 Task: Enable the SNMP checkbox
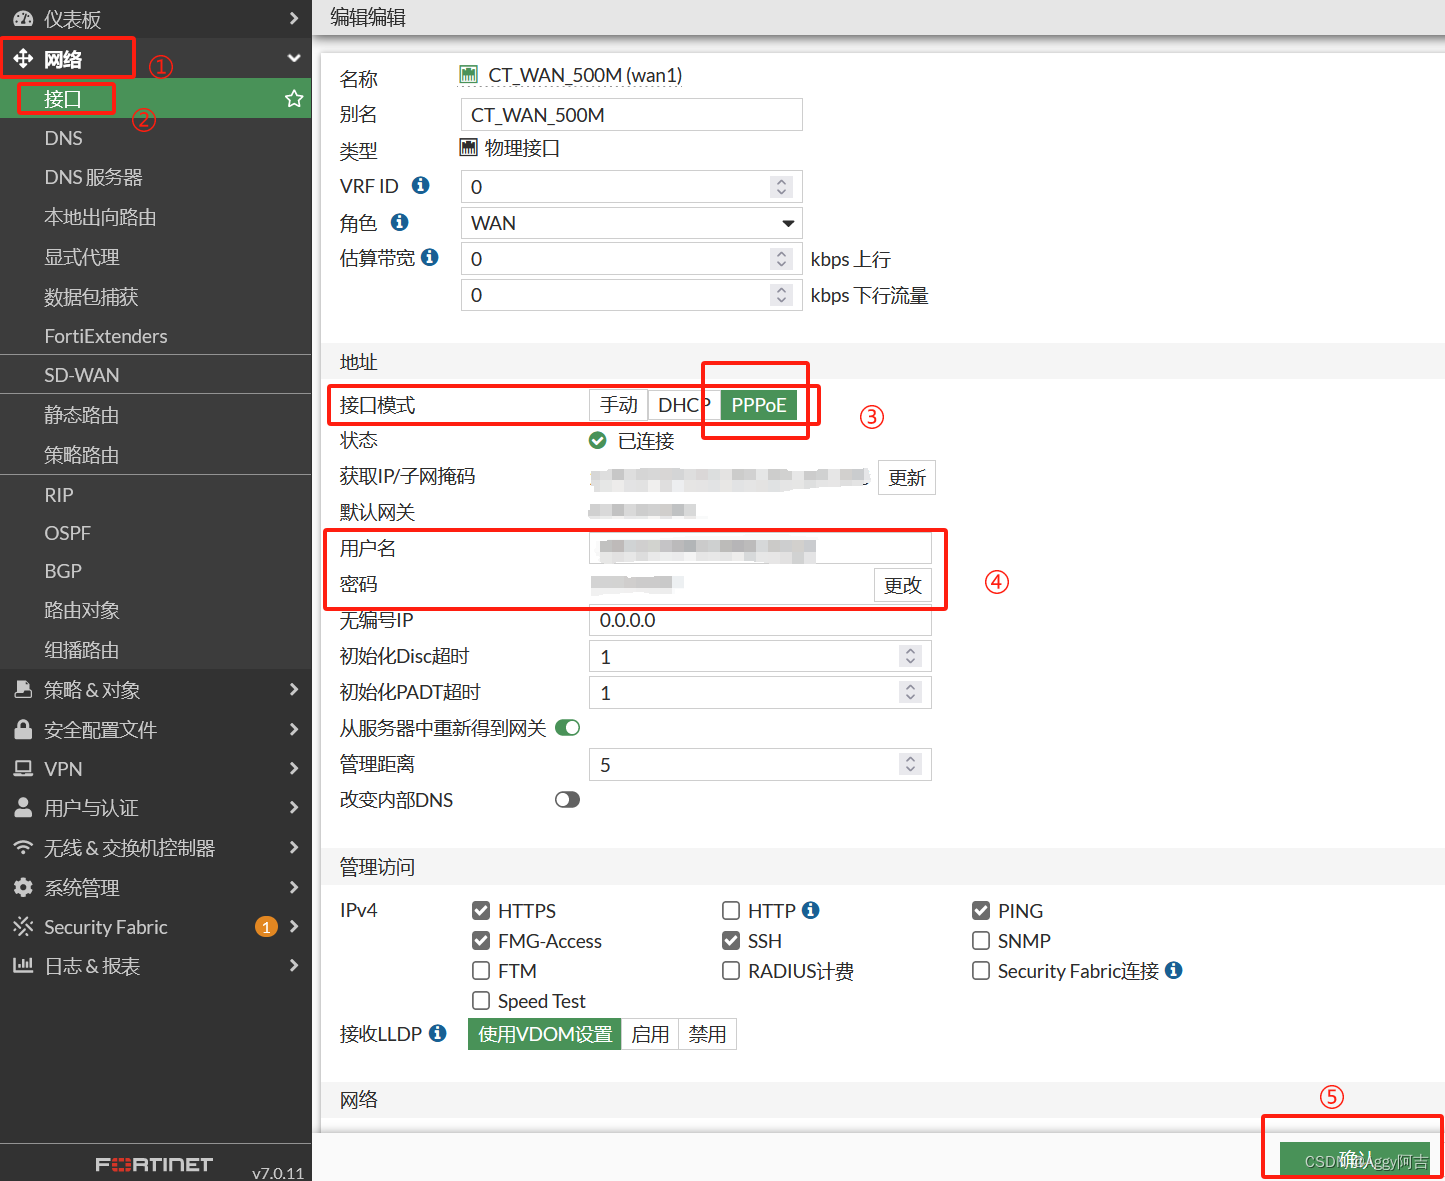point(981,940)
